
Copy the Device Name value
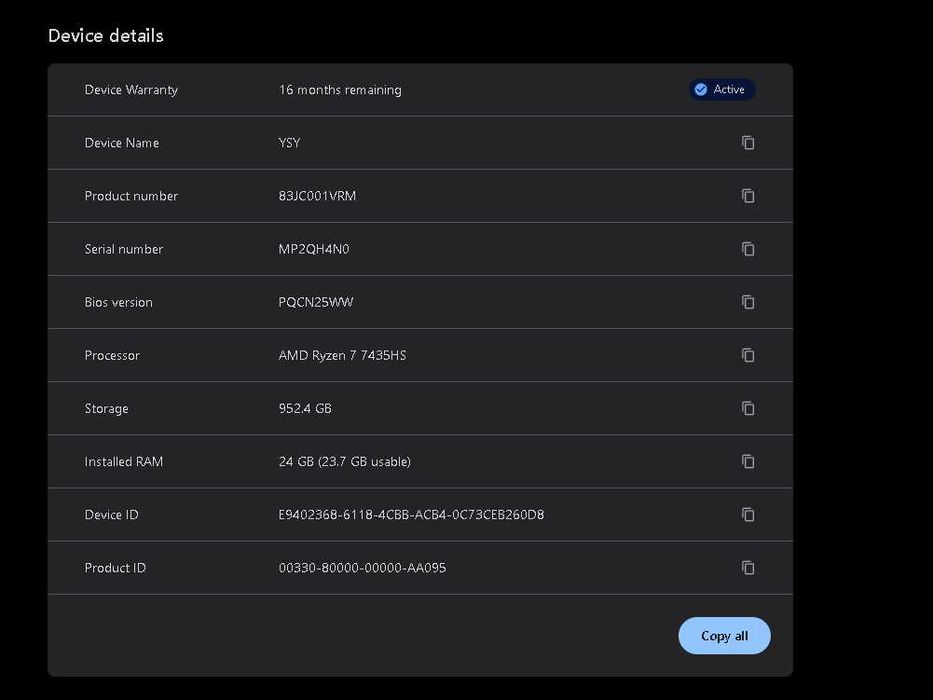748,143
